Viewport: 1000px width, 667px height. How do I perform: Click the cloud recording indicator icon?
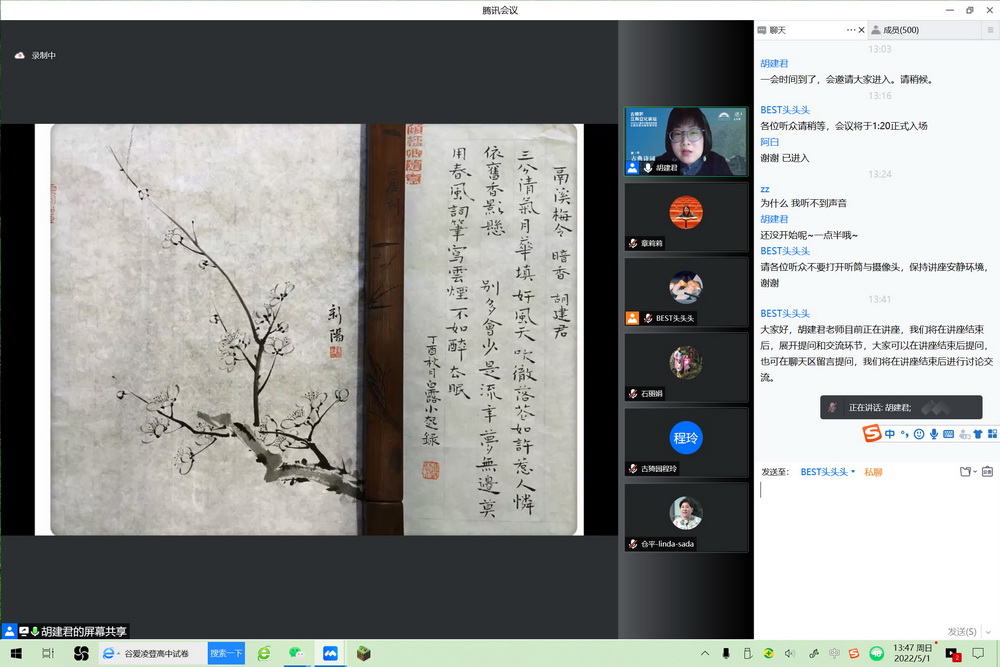click(20, 55)
